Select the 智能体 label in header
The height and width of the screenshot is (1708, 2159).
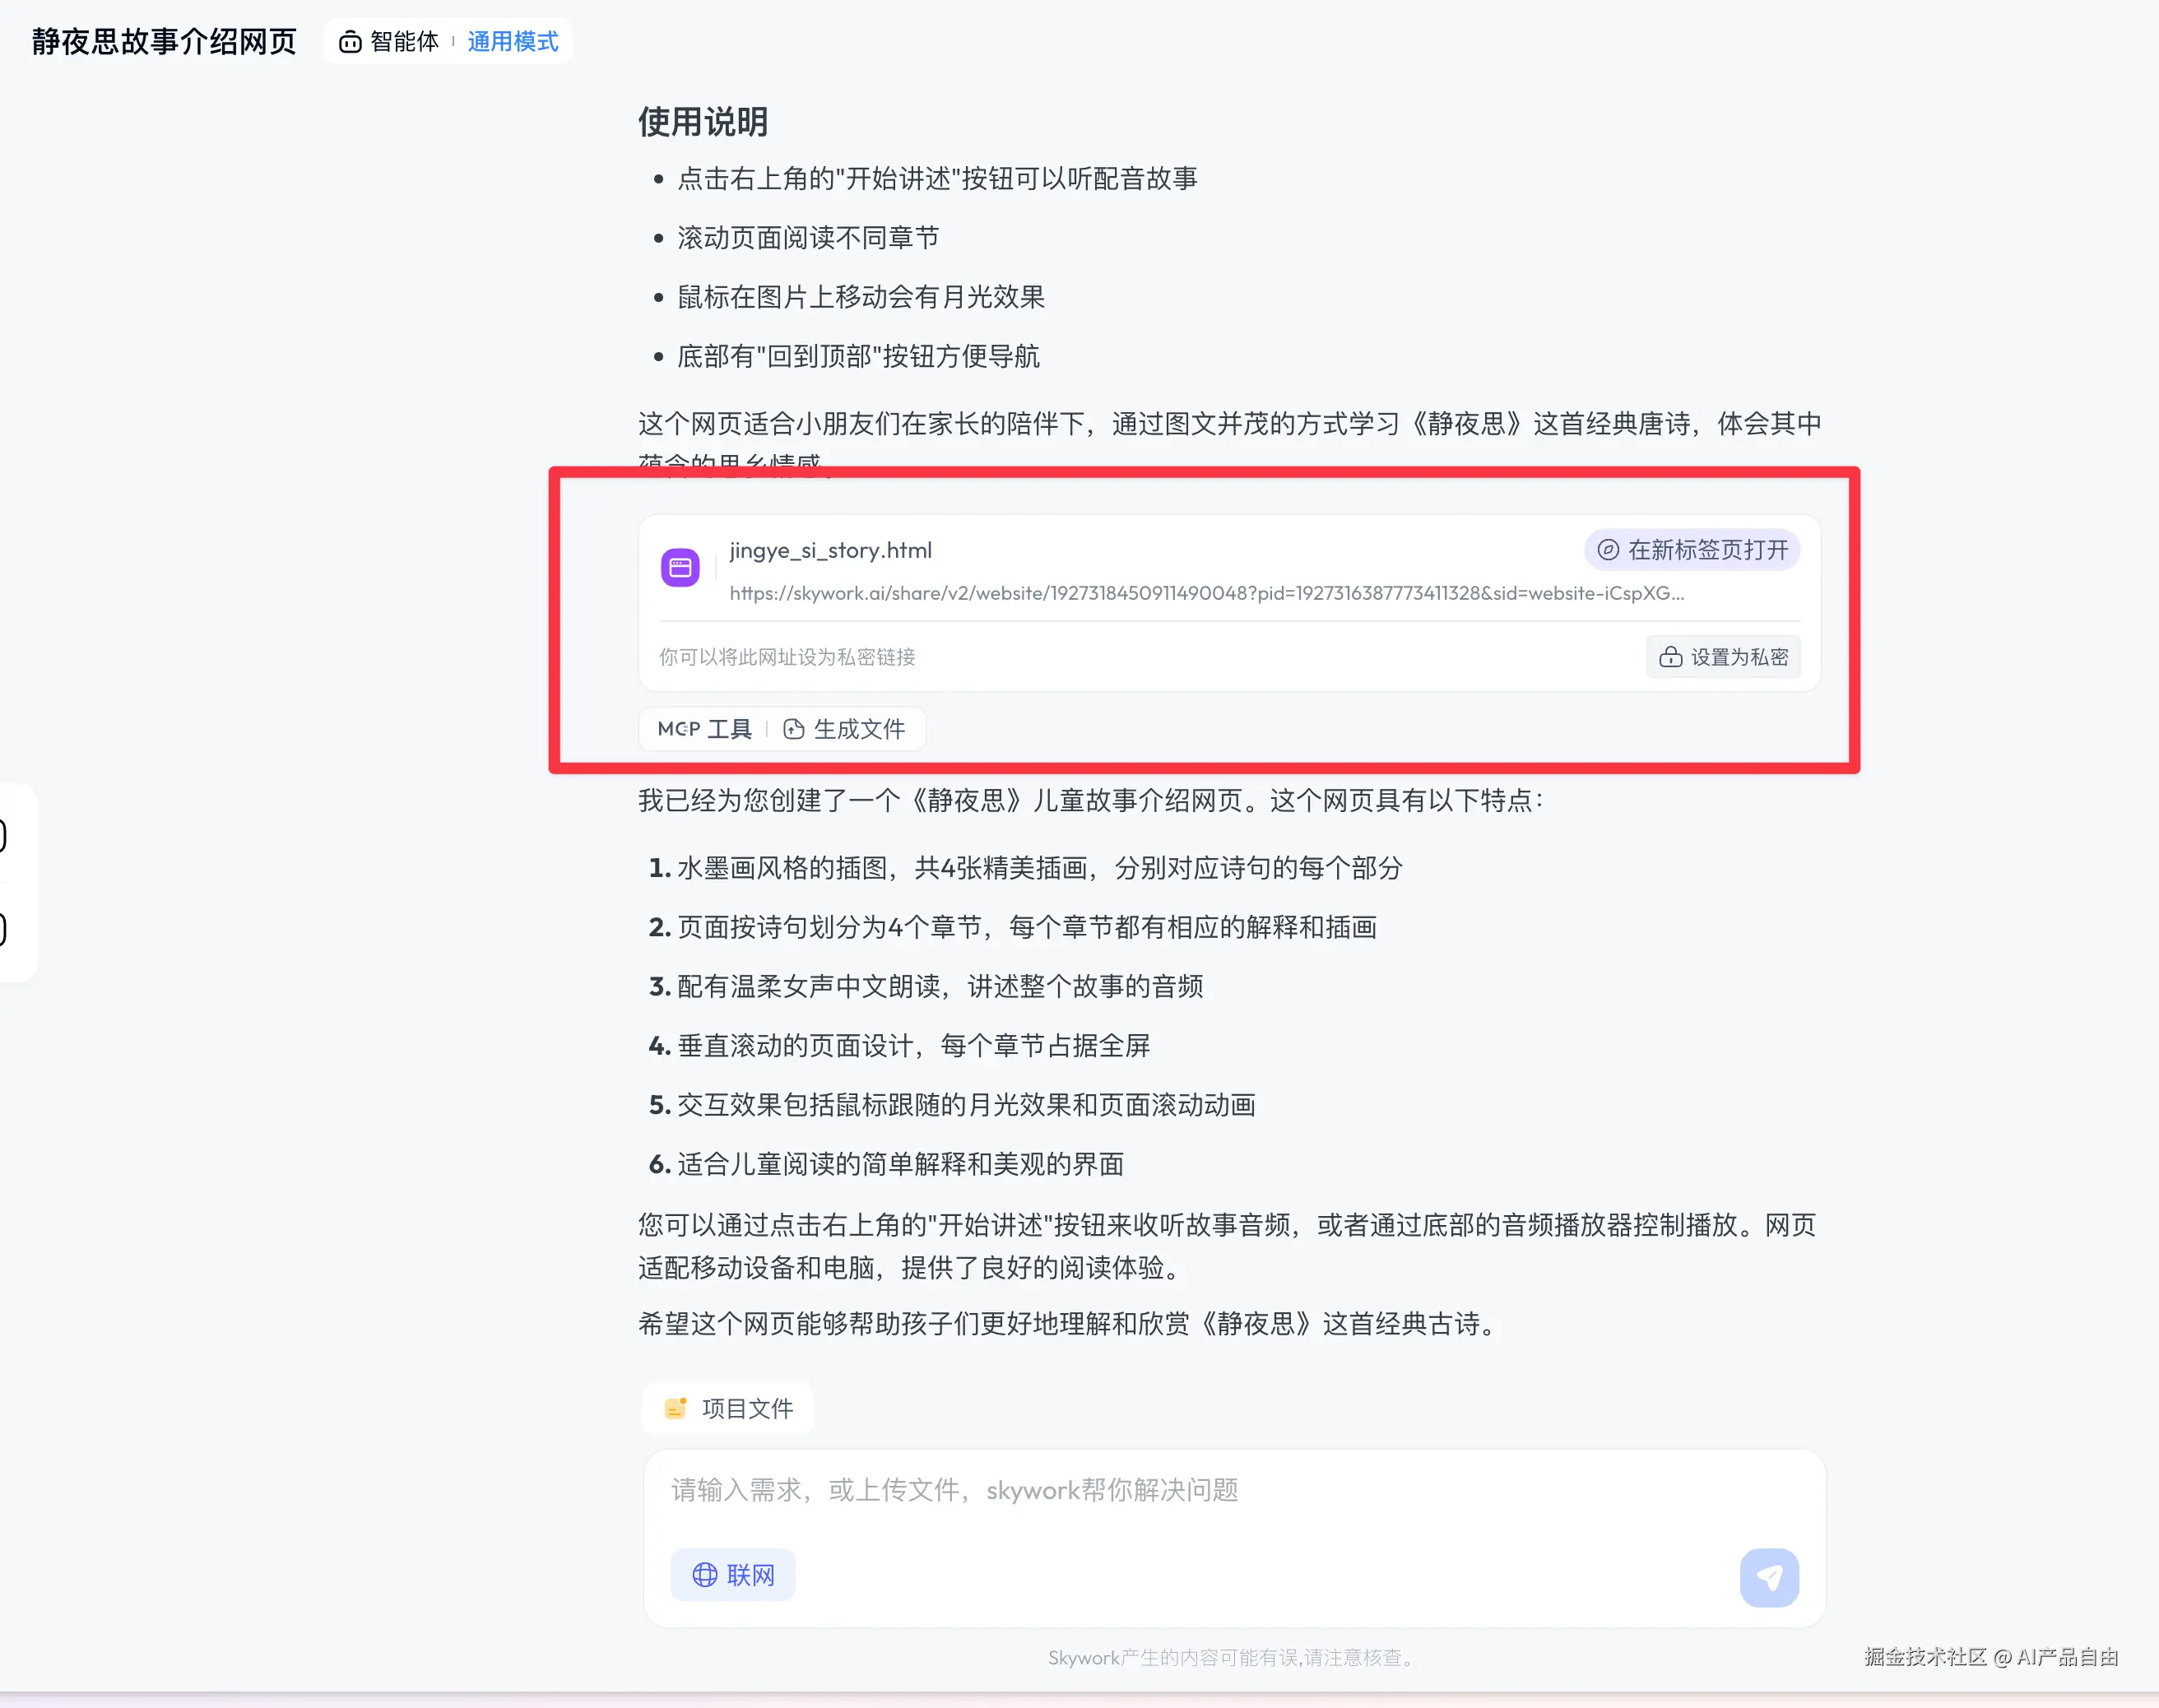pyautogui.click(x=404, y=42)
